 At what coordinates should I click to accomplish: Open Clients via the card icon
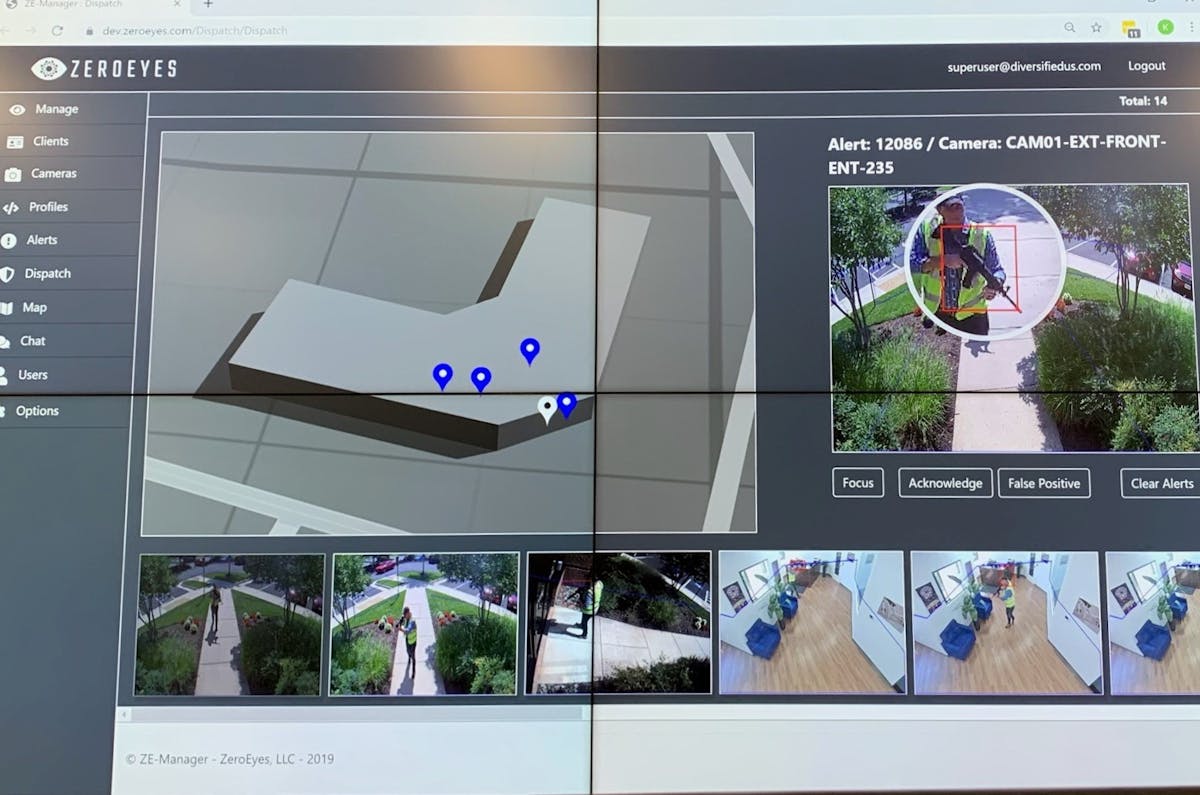point(17,141)
